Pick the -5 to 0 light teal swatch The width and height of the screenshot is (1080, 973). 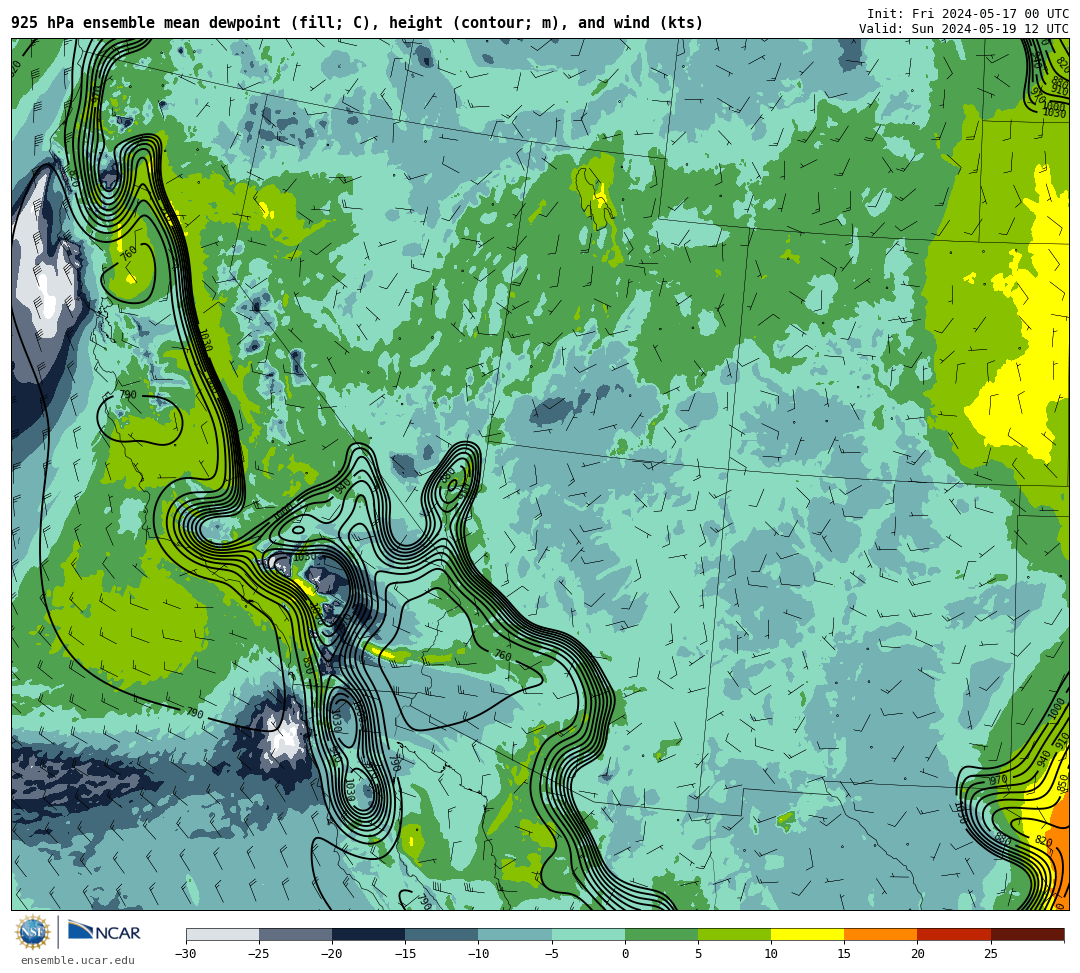[588, 934]
